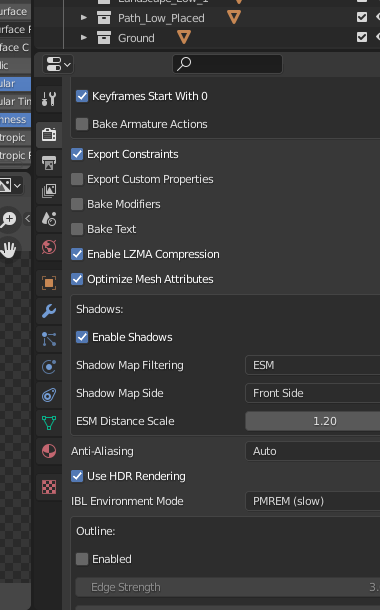Click the collection icon of Ground
The height and width of the screenshot is (610, 380).
(x=104, y=38)
